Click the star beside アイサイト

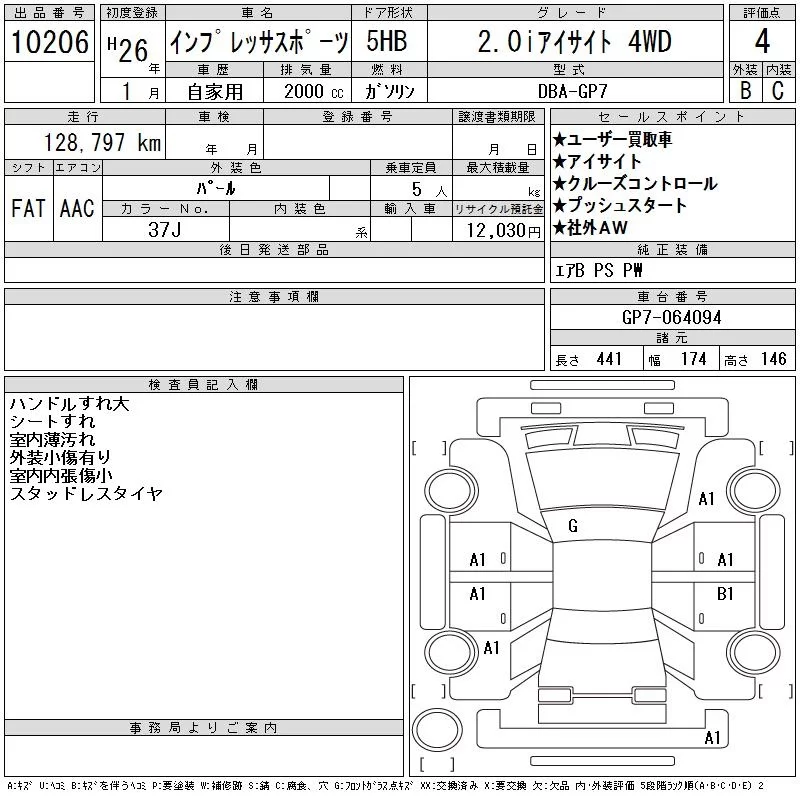[560, 162]
